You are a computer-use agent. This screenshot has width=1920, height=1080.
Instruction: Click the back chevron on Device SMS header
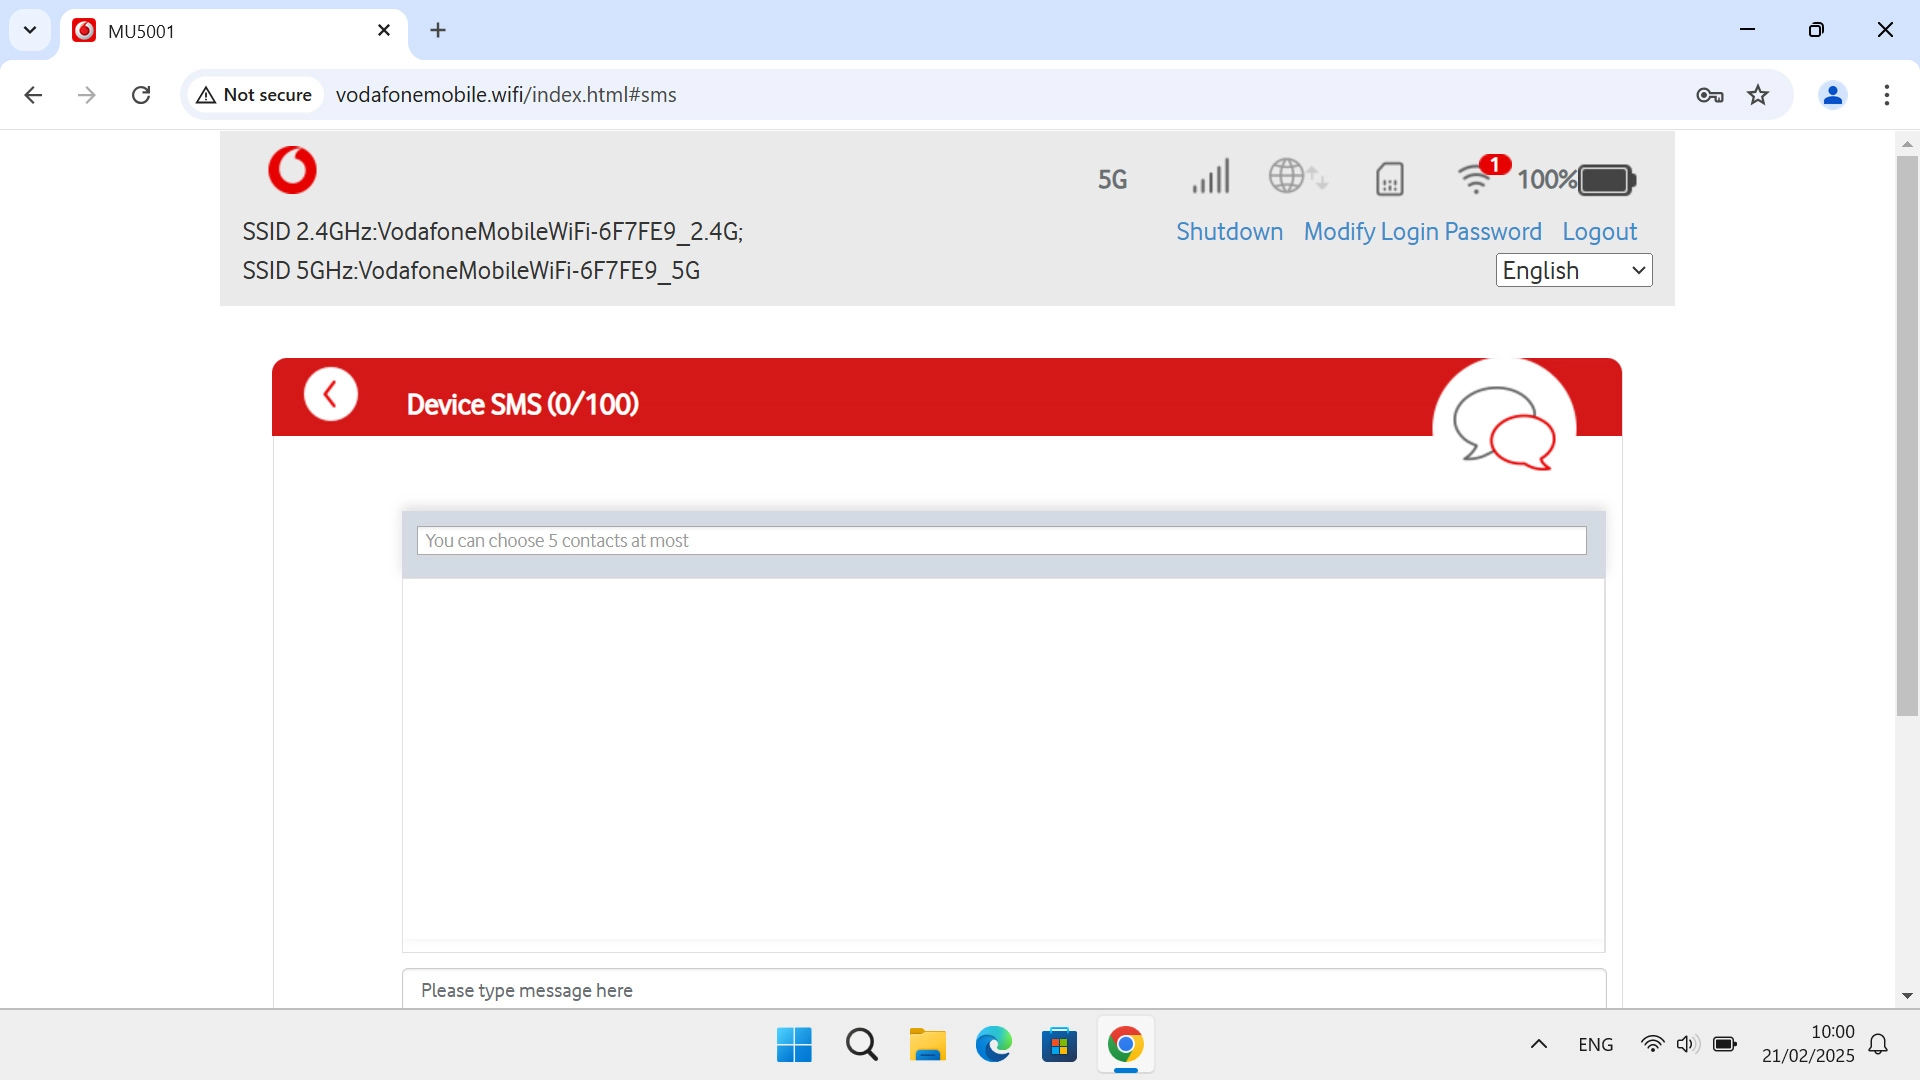(331, 393)
